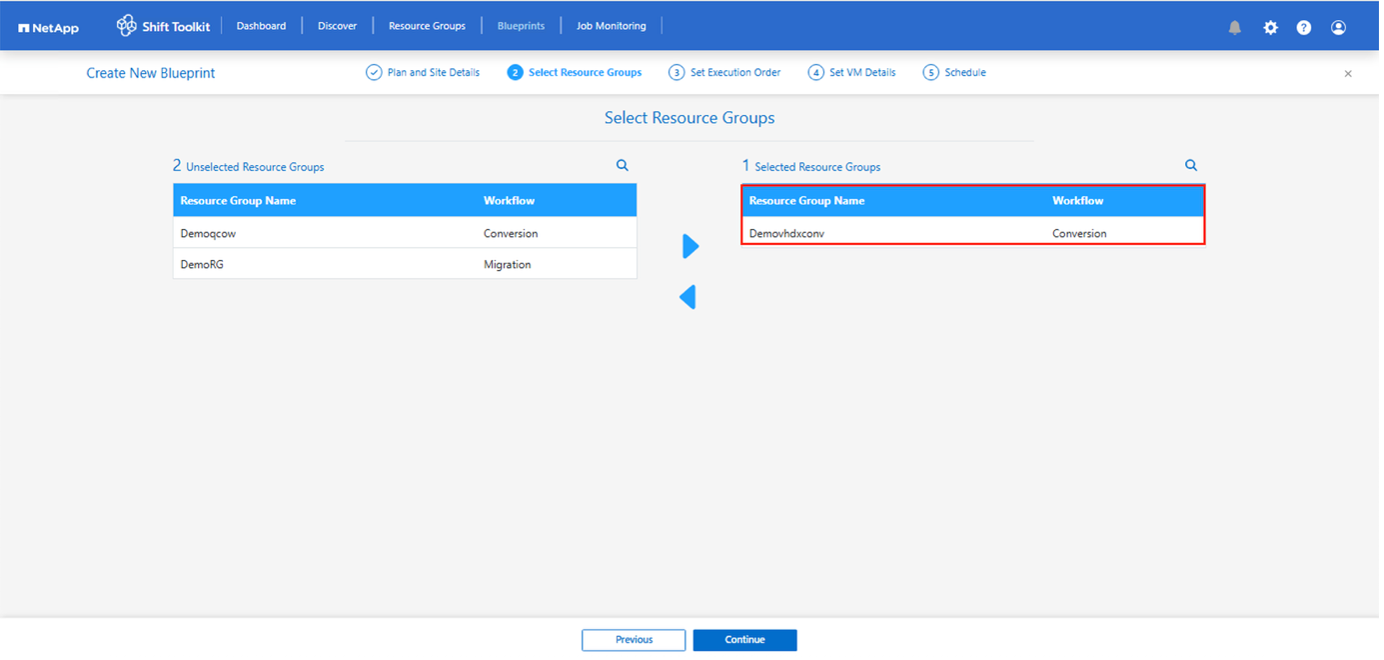Select the Demovhdxconv selected row

click(972, 233)
